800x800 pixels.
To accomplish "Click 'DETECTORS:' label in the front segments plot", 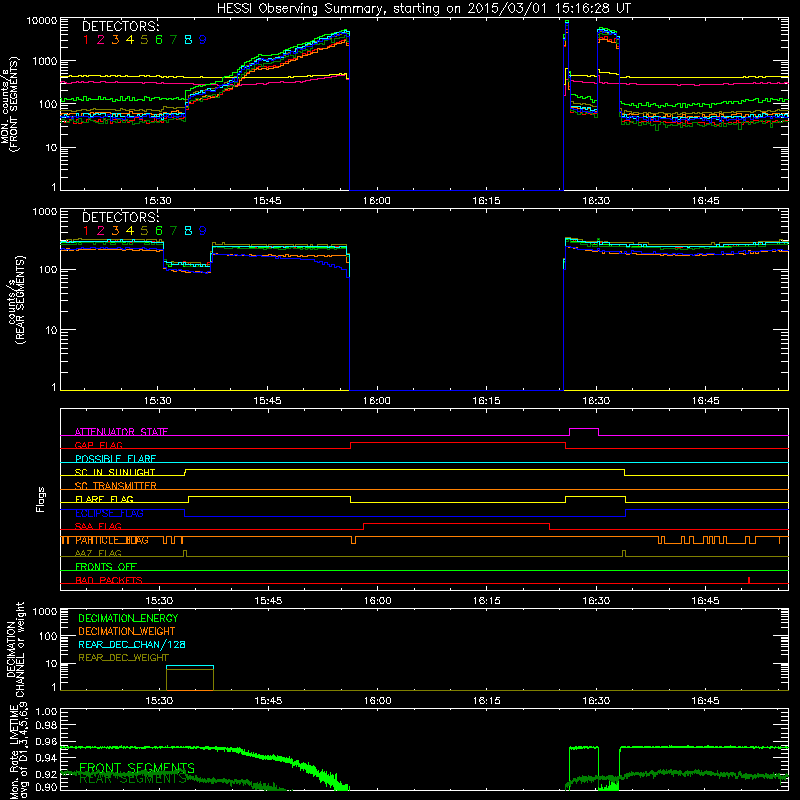I will click(x=120, y=26).
